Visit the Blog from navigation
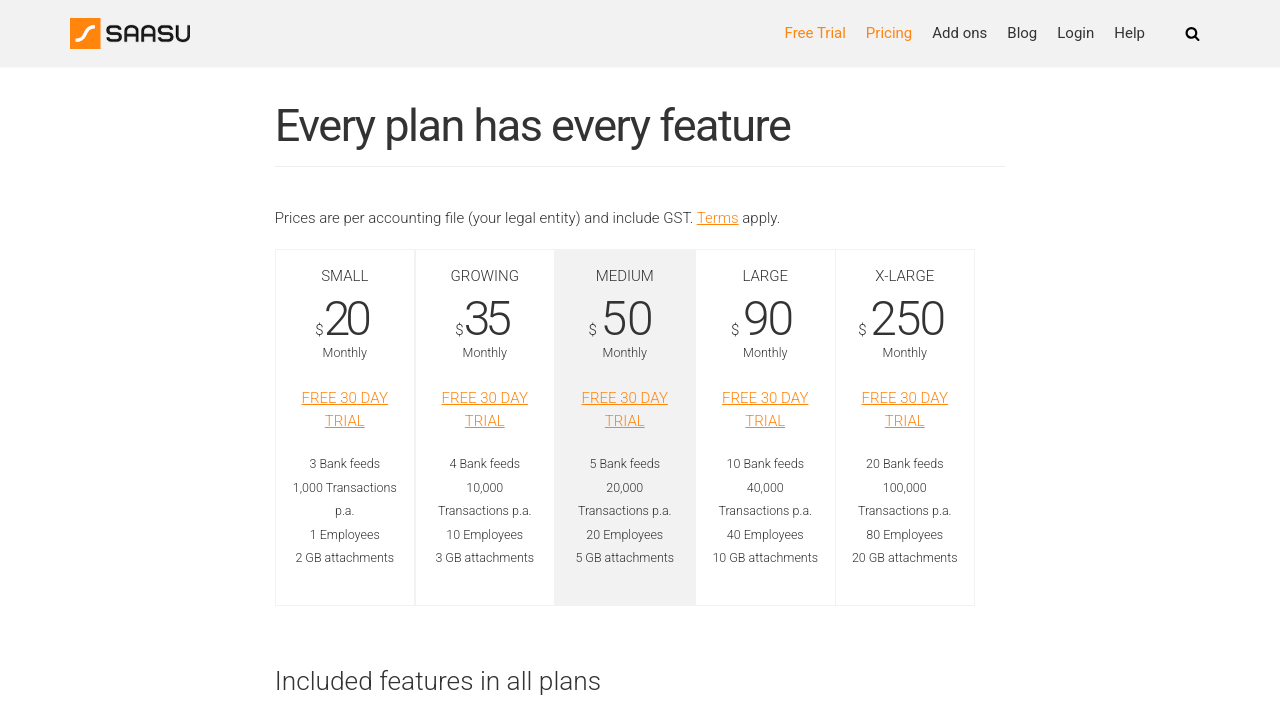 pyautogui.click(x=1022, y=33)
